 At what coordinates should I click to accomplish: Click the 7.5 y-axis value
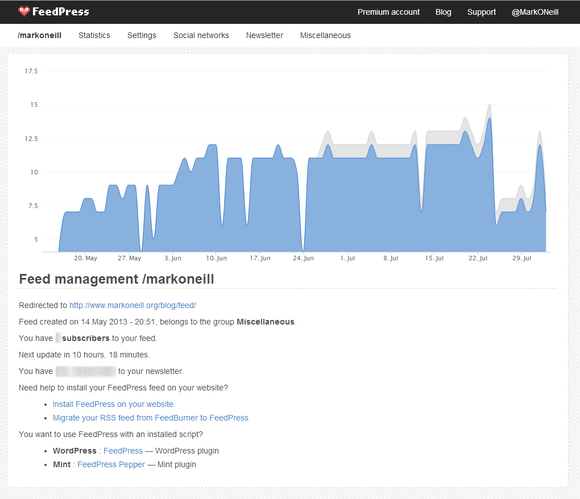tap(33, 206)
